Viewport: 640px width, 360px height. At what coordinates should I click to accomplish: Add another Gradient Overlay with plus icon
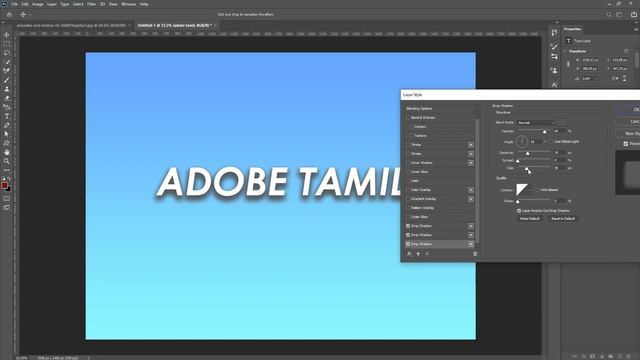471,199
